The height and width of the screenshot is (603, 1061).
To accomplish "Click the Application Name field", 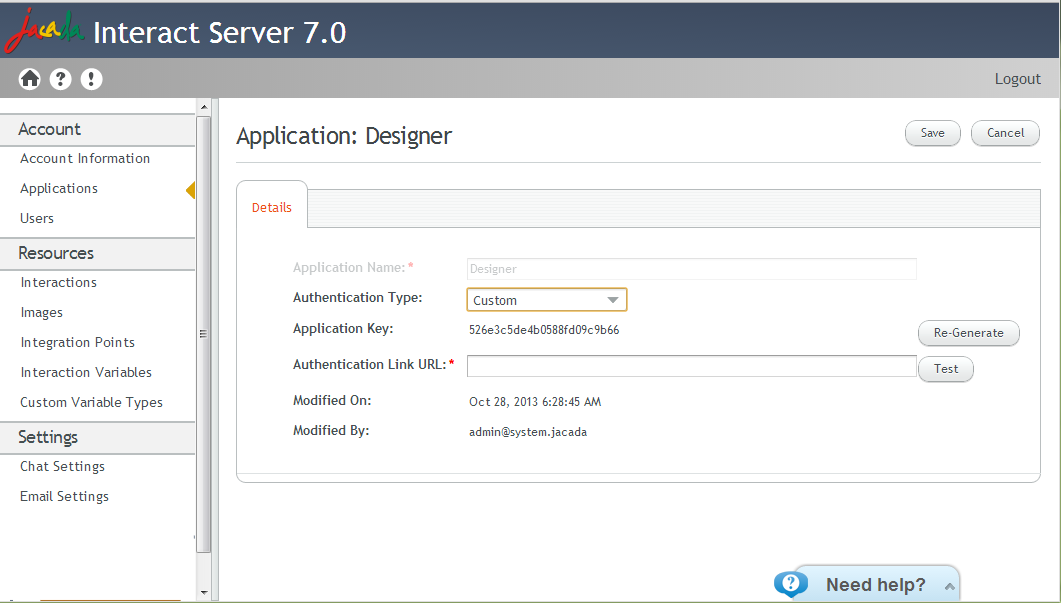I will click(692, 269).
